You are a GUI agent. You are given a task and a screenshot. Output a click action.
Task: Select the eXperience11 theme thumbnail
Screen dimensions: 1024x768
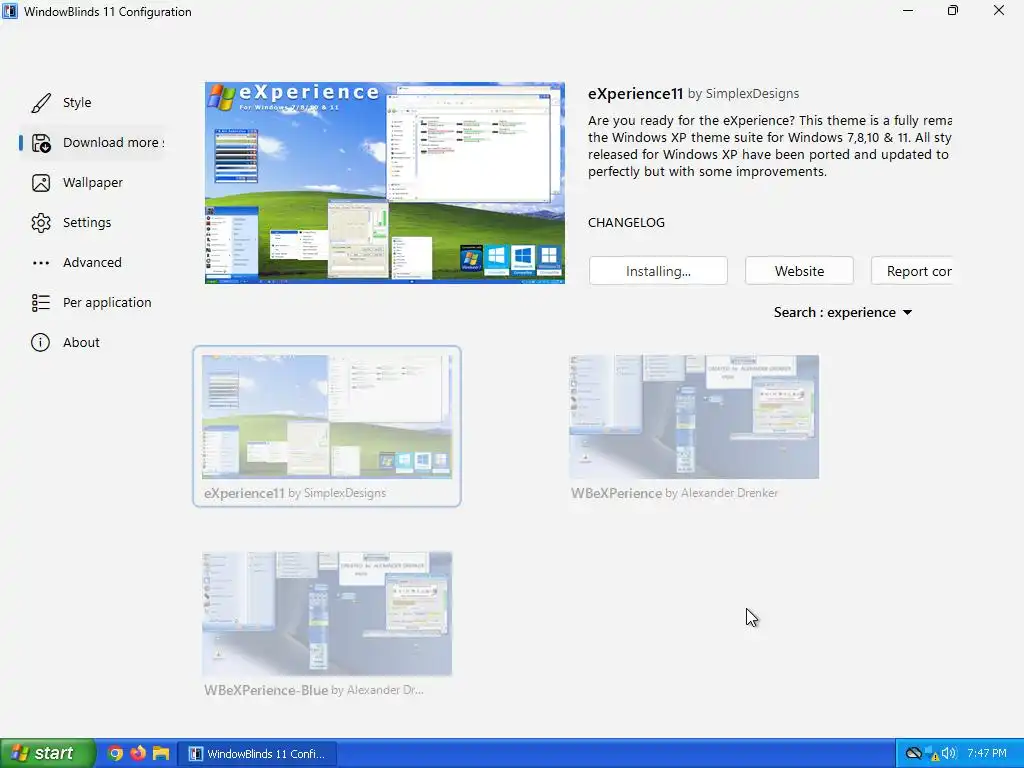coord(327,417)
